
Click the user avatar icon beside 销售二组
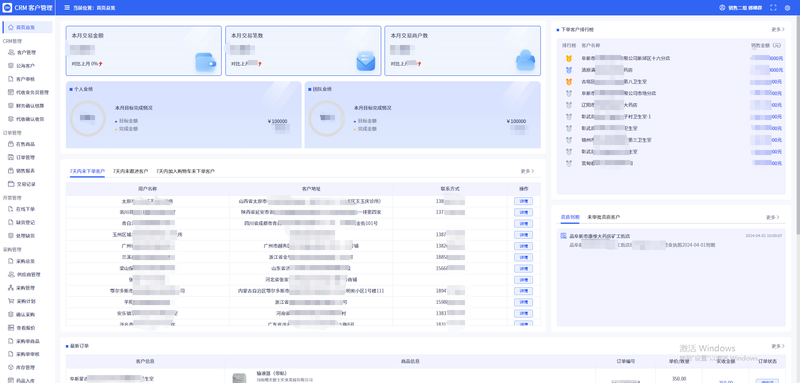click(x=722, y=8)
